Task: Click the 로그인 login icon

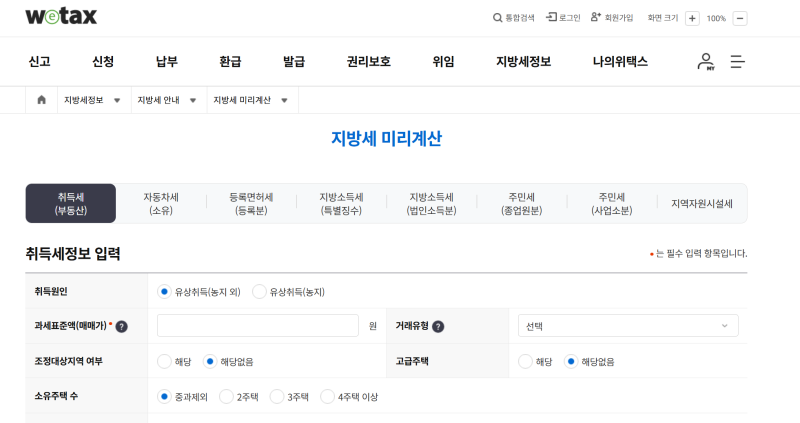Action: [551, 17]
